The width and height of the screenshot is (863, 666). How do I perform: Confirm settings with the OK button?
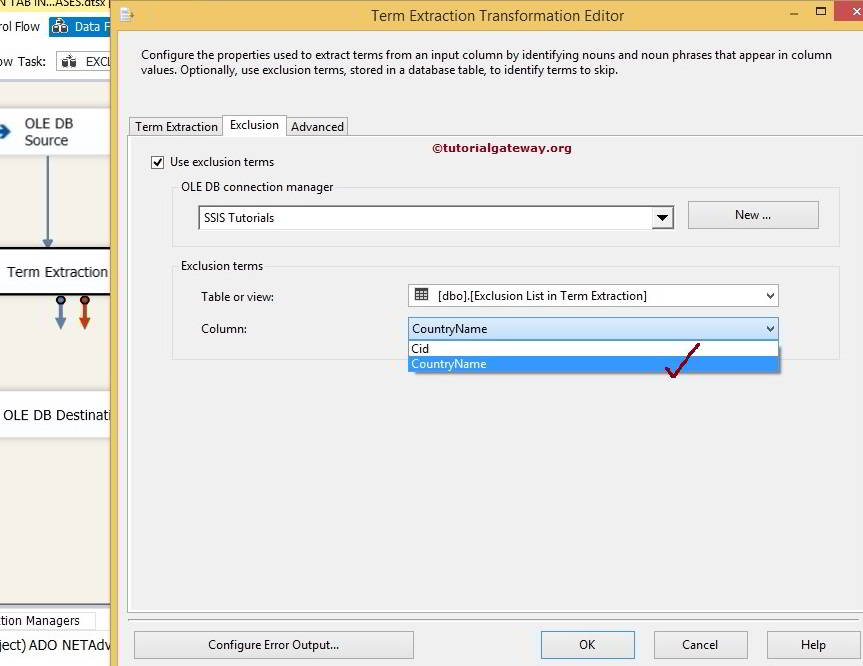point(587,644)
